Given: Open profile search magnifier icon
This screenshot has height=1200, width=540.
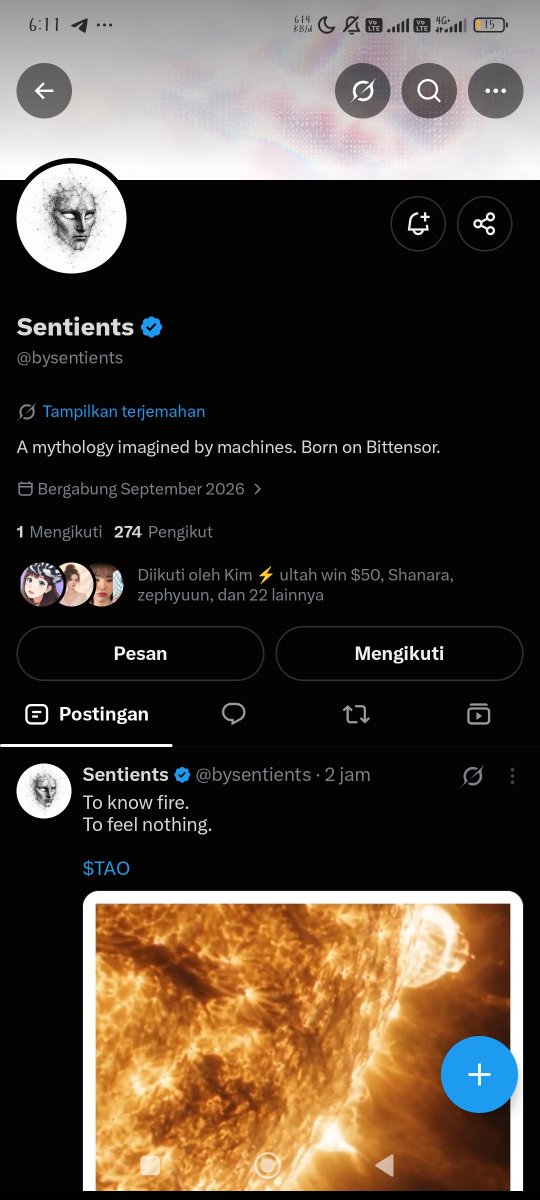Looking at the screenshot, I should click(429, 91).
